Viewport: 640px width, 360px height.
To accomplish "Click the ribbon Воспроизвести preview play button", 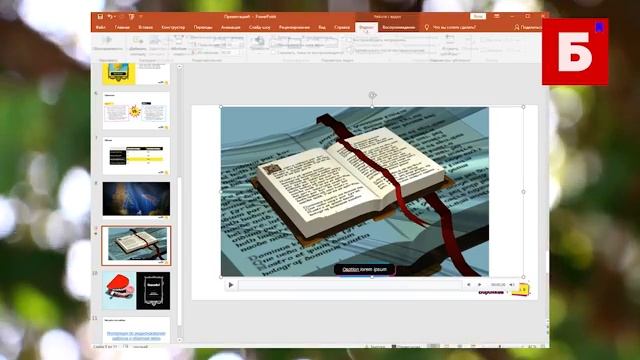I will (107, 43).
